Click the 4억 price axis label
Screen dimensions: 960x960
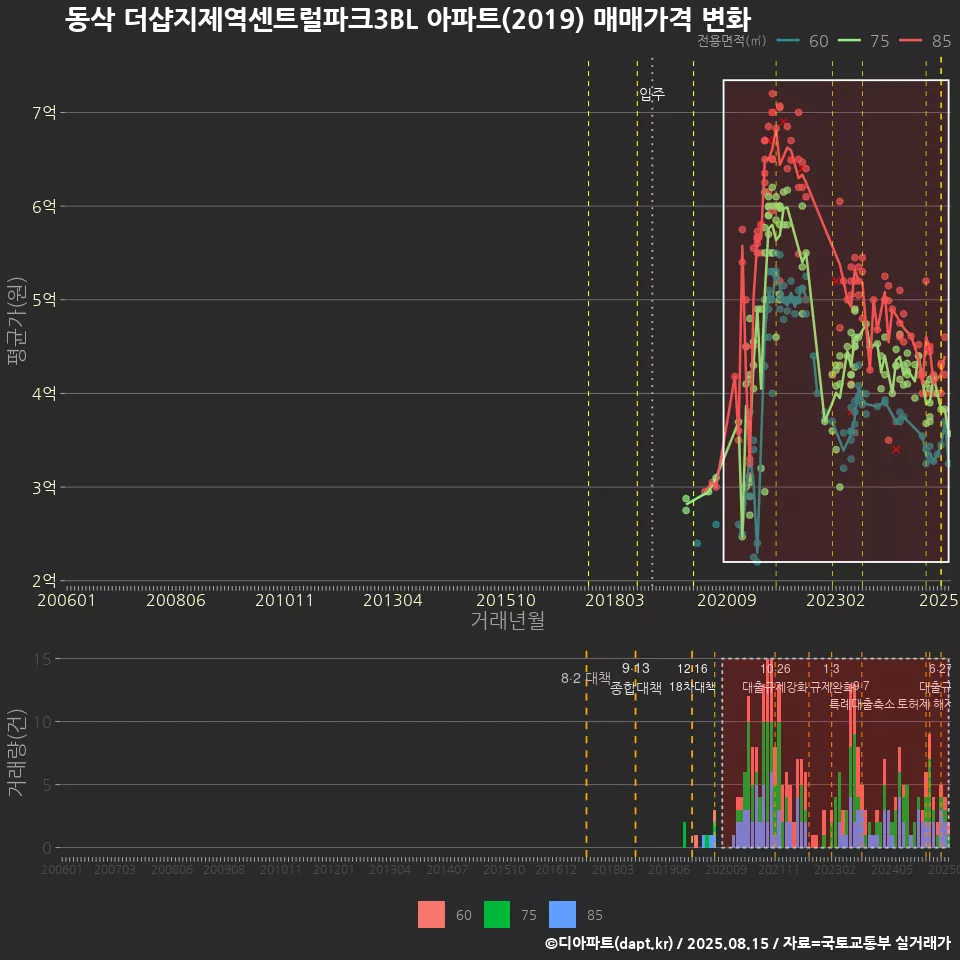(x=44, y=394)
